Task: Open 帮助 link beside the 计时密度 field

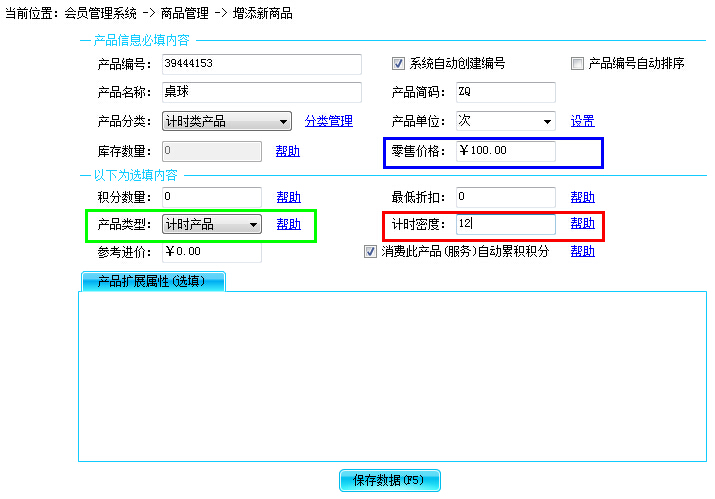Action: click(x=582, y=224)
